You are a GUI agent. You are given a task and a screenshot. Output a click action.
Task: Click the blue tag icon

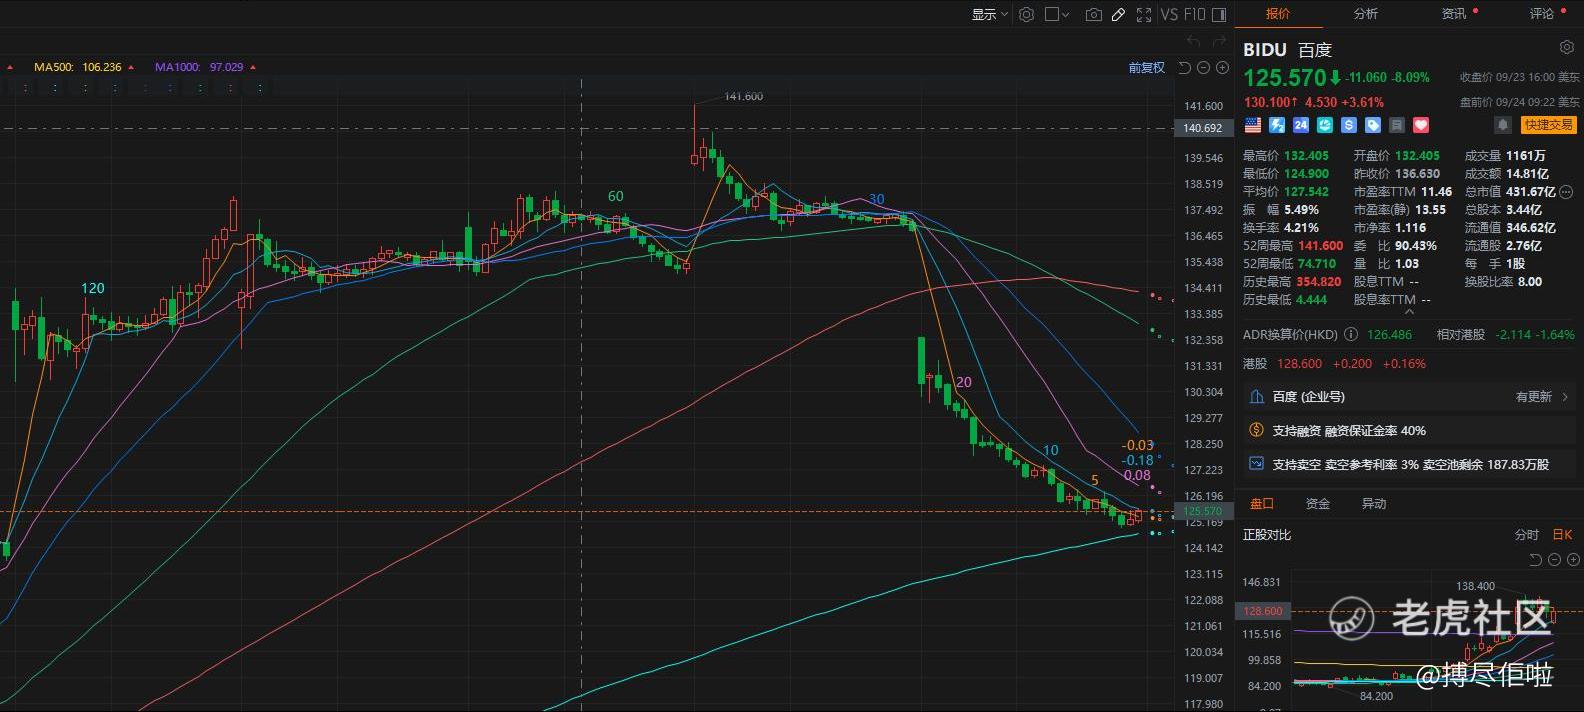1372,125
